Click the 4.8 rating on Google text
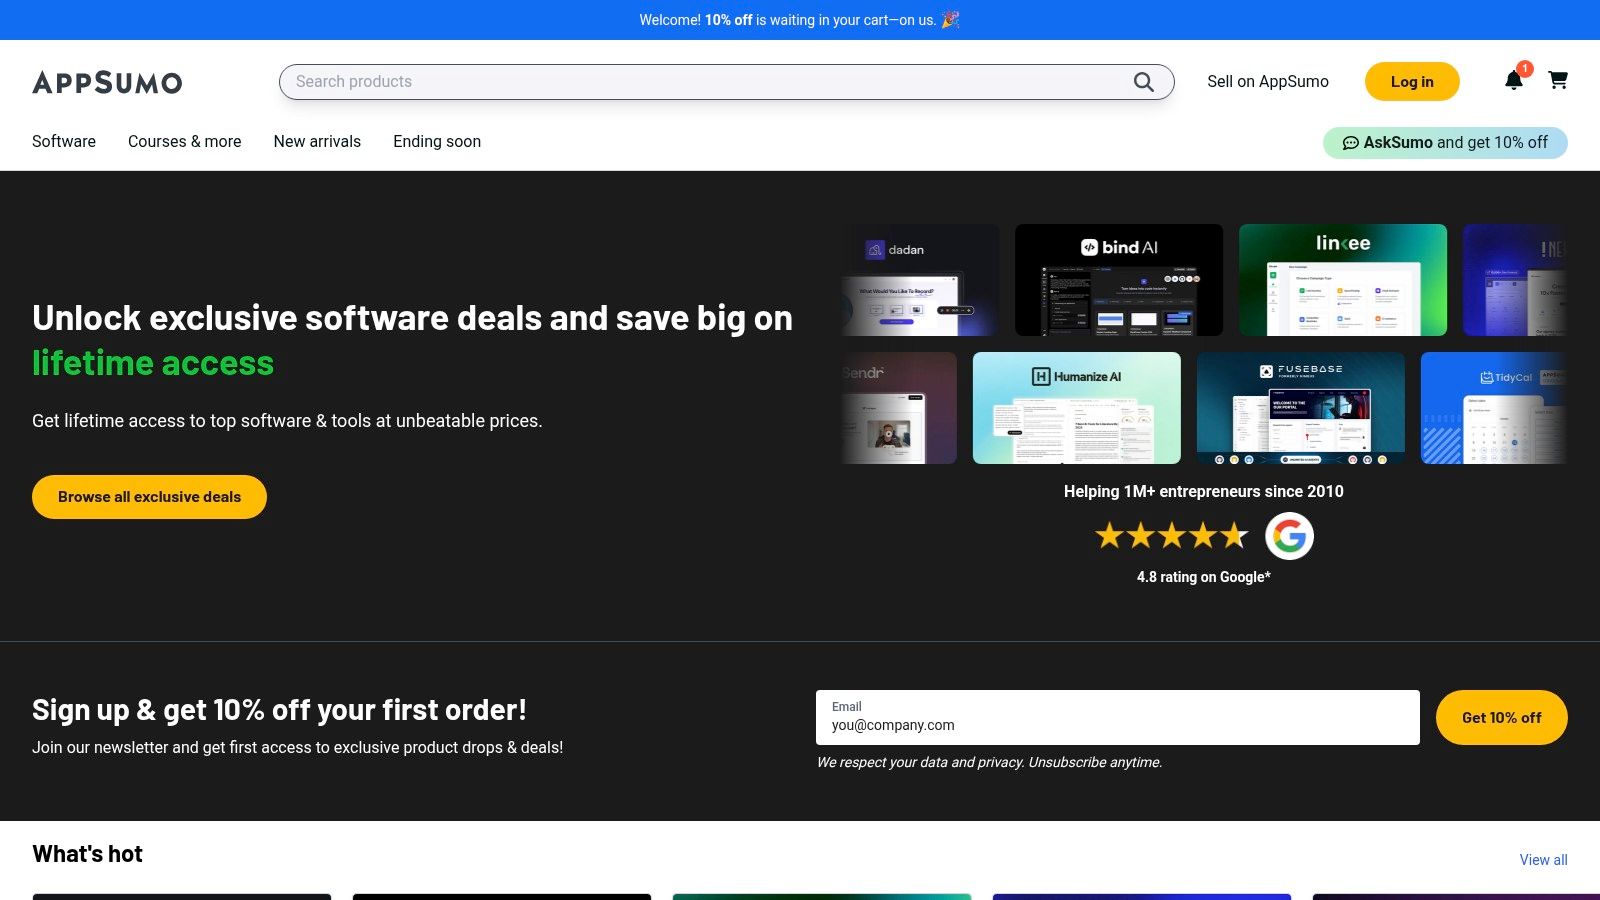 [1204, 577]
